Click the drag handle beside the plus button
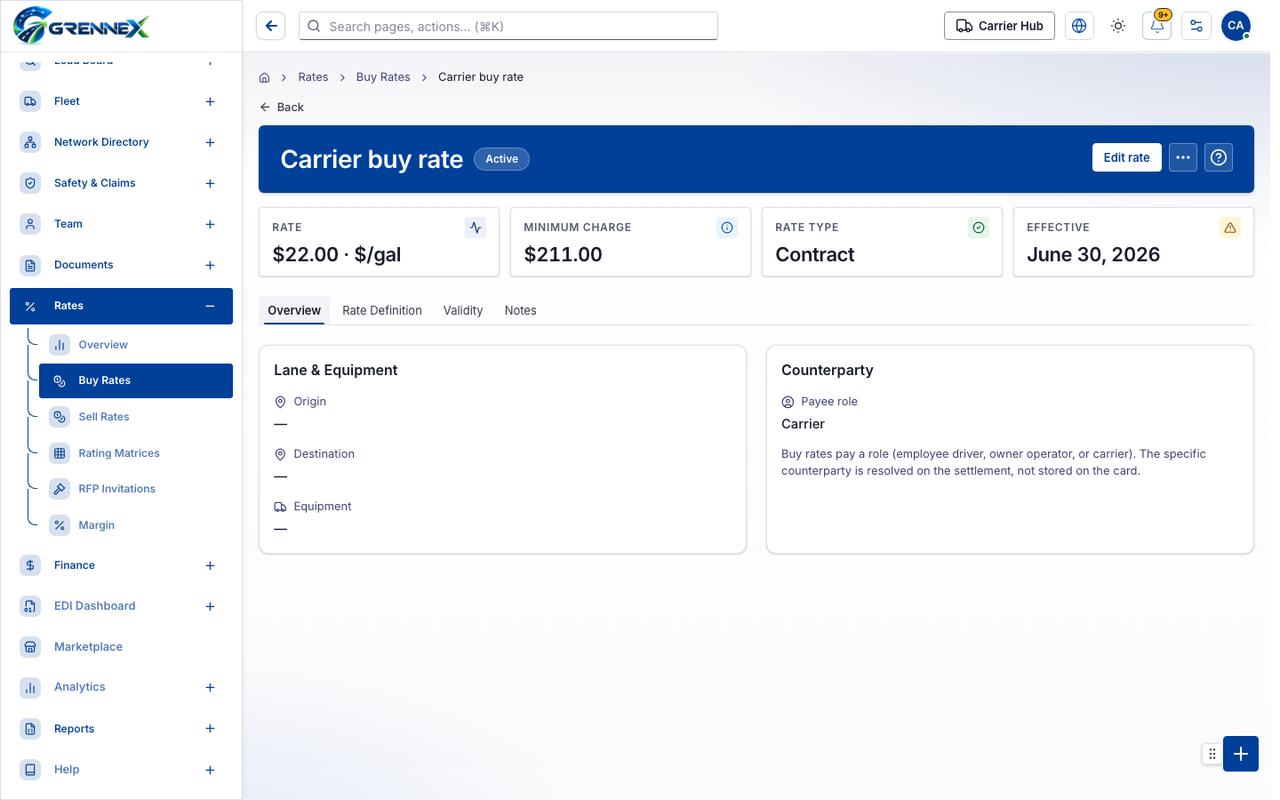1280x800 pixels. pyautogui.click(x=1212, y=754)
